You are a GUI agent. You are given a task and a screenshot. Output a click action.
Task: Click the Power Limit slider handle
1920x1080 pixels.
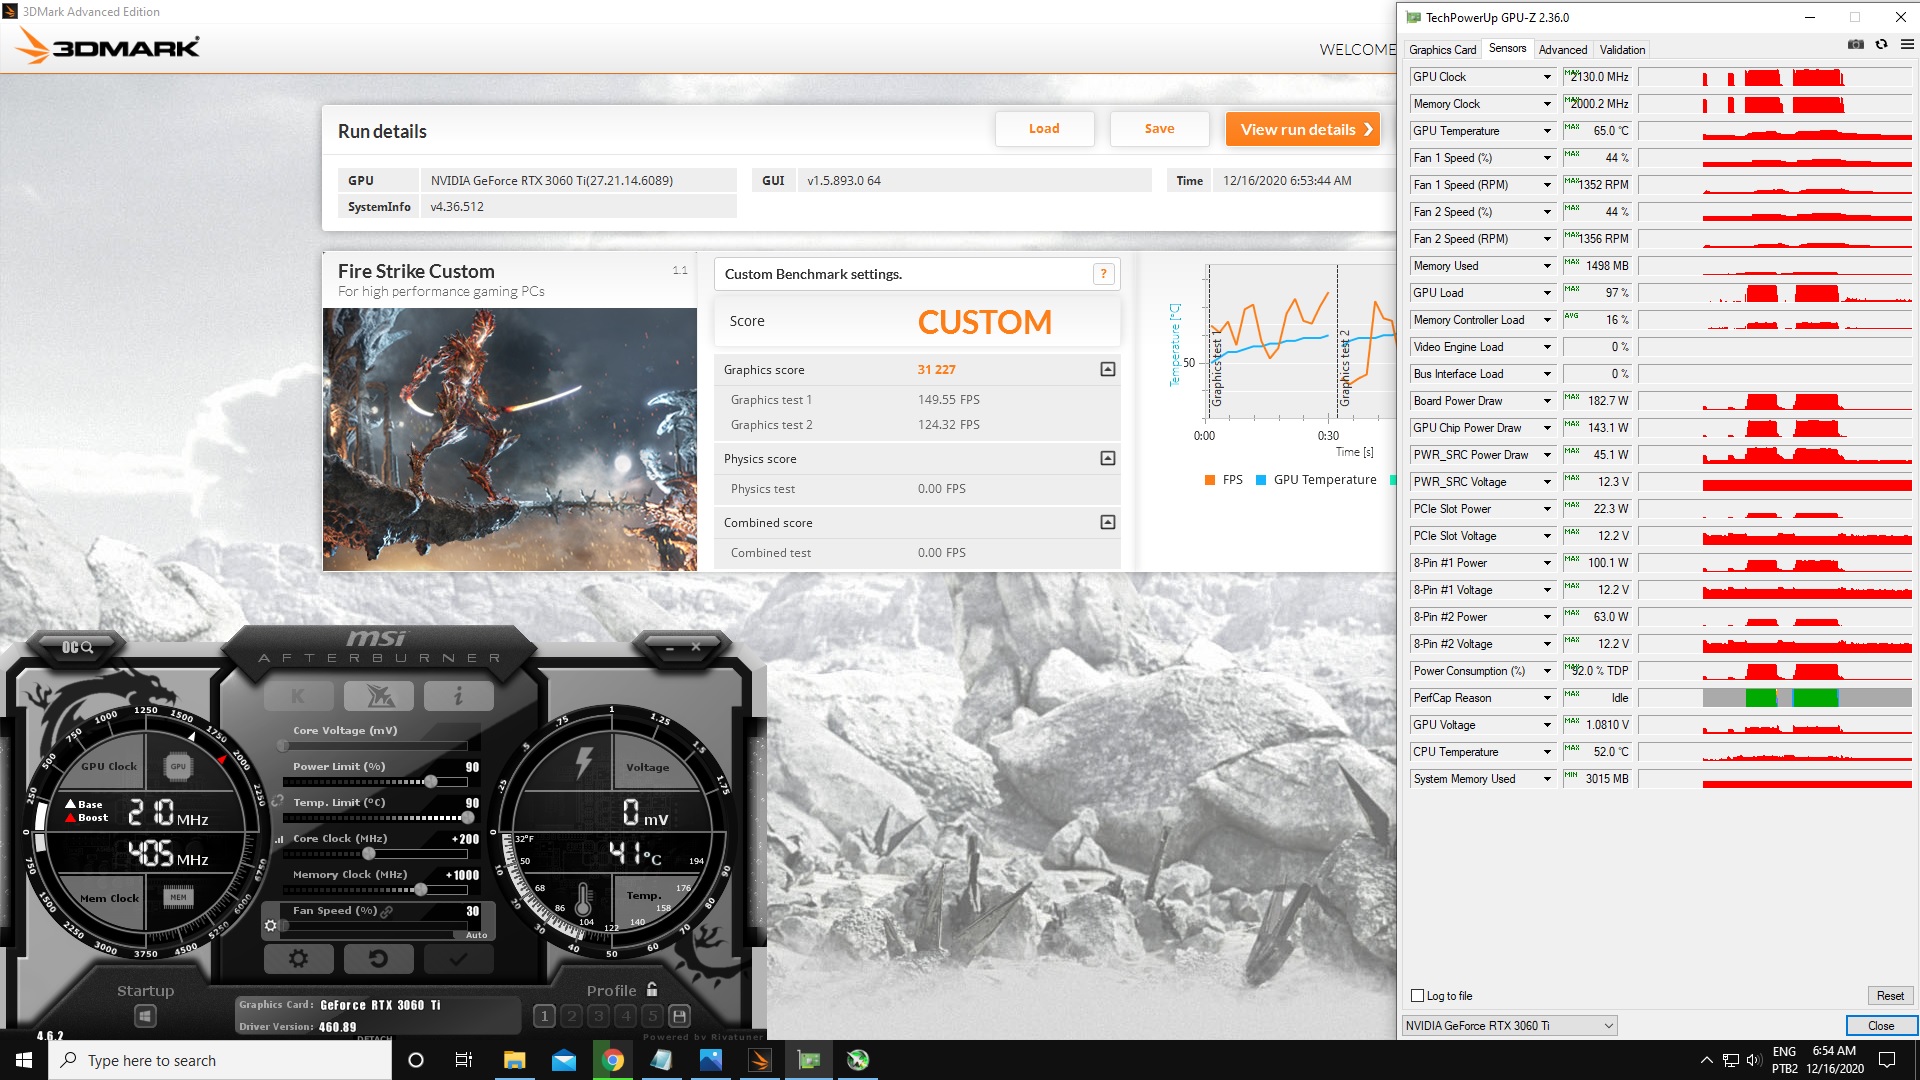pyautogui.click(x=430, y=781)
